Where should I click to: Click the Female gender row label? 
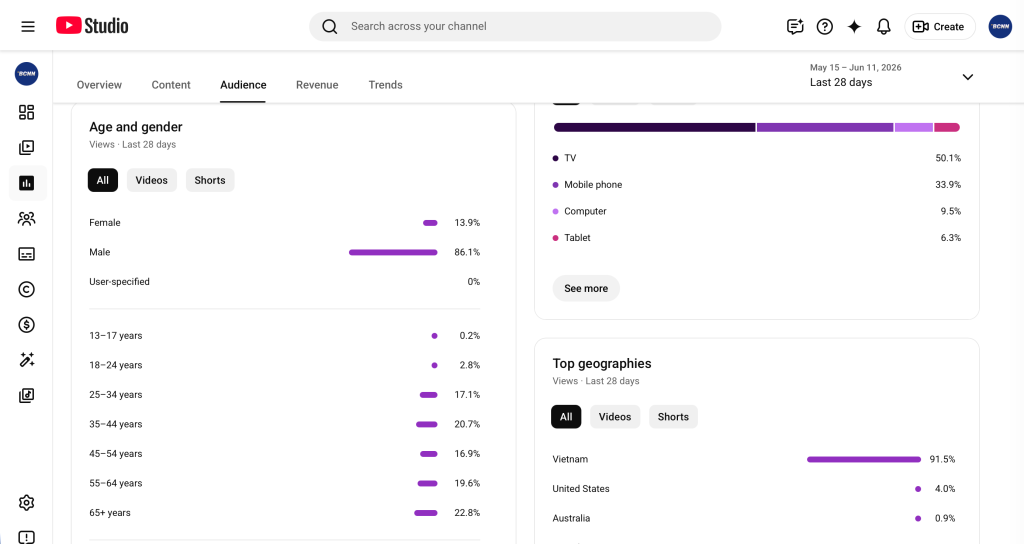pyautogui.click(x=104, y=223)
